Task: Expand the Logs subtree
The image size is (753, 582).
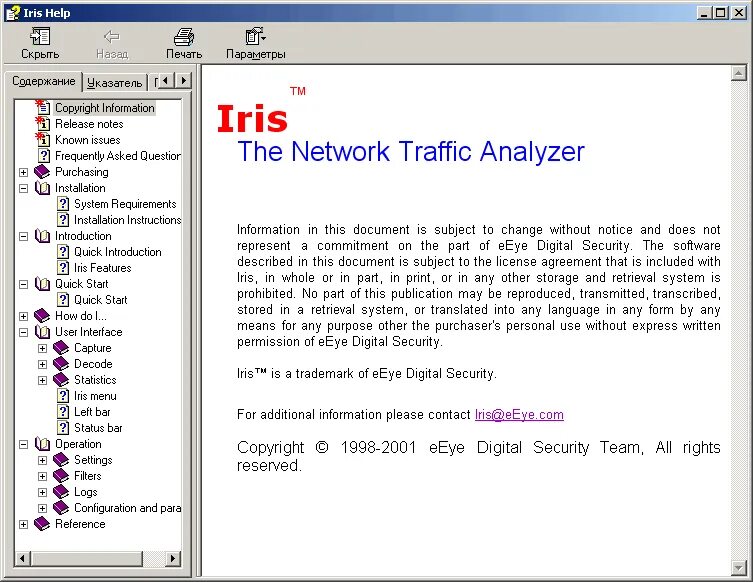Action: coord(42,492)
